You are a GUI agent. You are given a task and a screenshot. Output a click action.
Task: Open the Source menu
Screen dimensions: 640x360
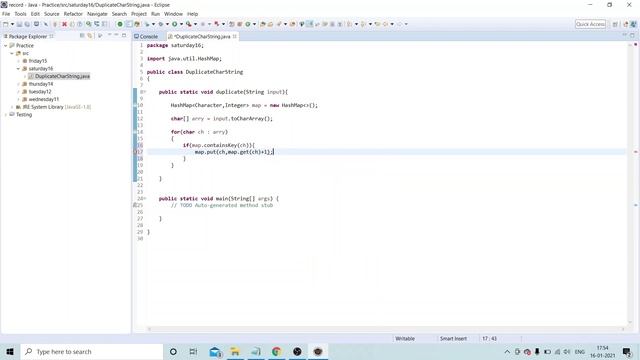click(51, 14)
